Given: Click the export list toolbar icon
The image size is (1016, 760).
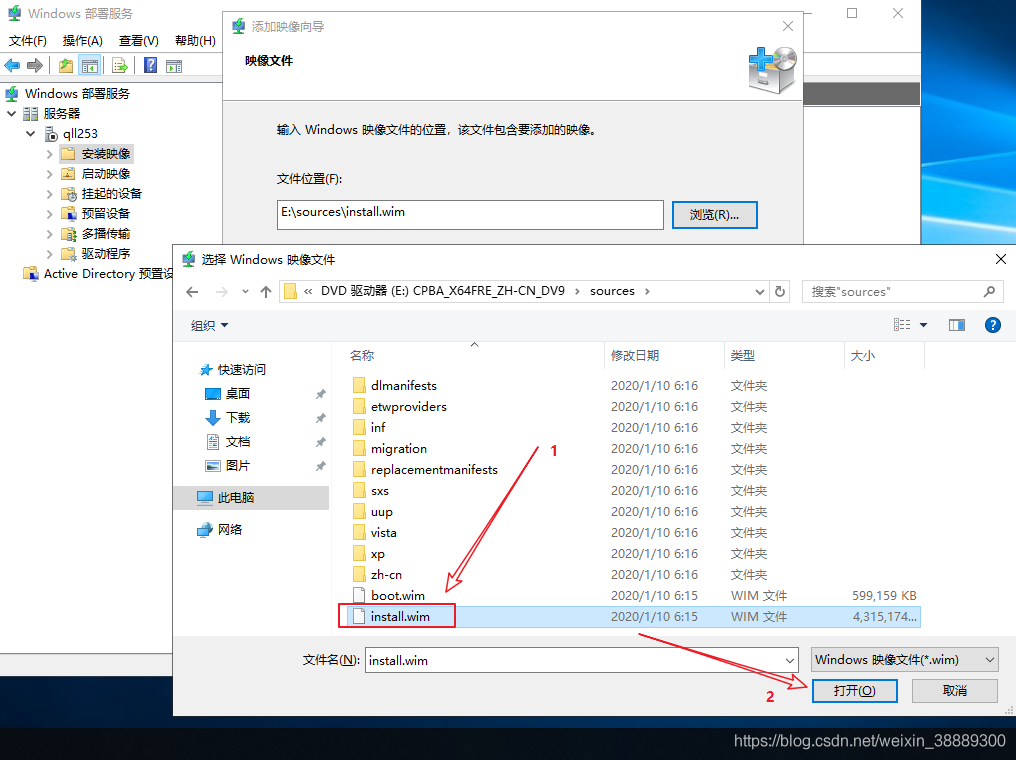Looking at the screenshot, I should pos(120,66).
